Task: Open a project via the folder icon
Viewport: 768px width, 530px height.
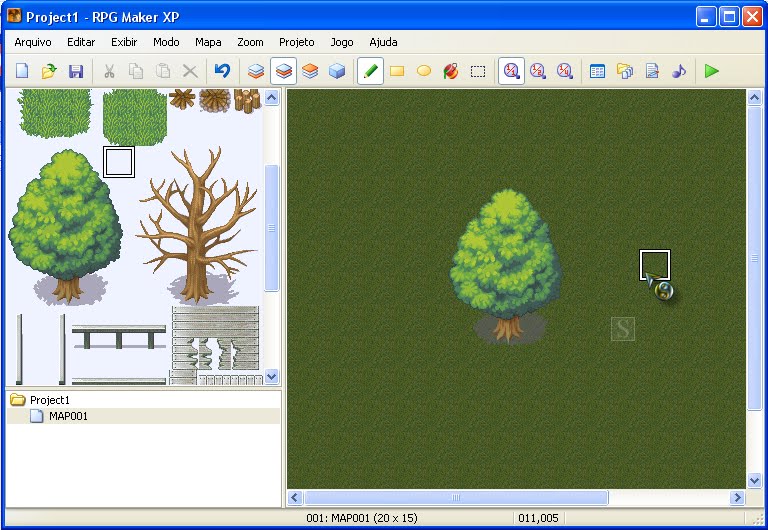Action: (x=48, y=71)
